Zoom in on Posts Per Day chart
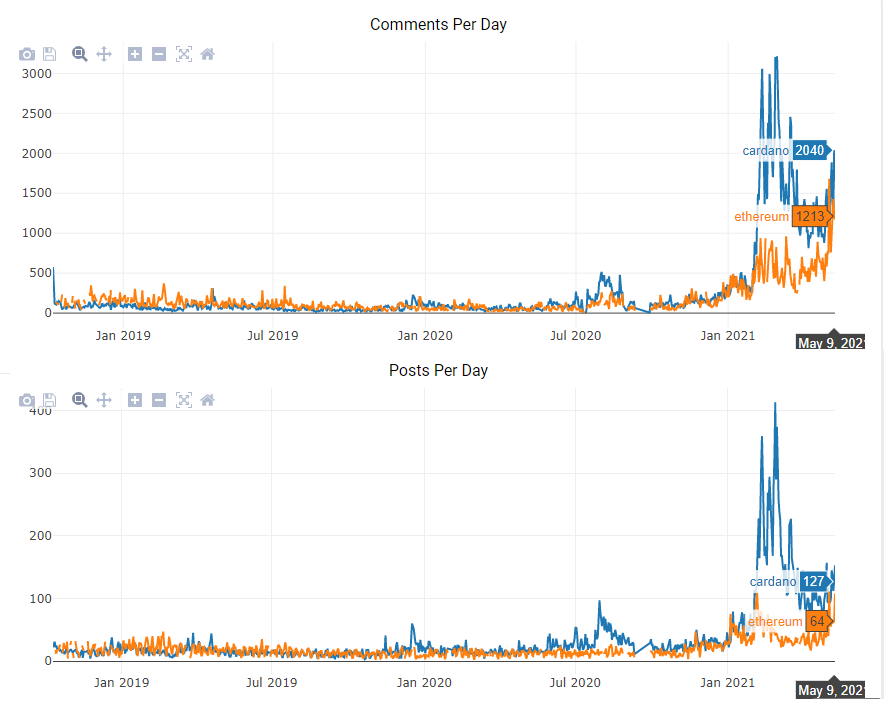 [135, 400]
